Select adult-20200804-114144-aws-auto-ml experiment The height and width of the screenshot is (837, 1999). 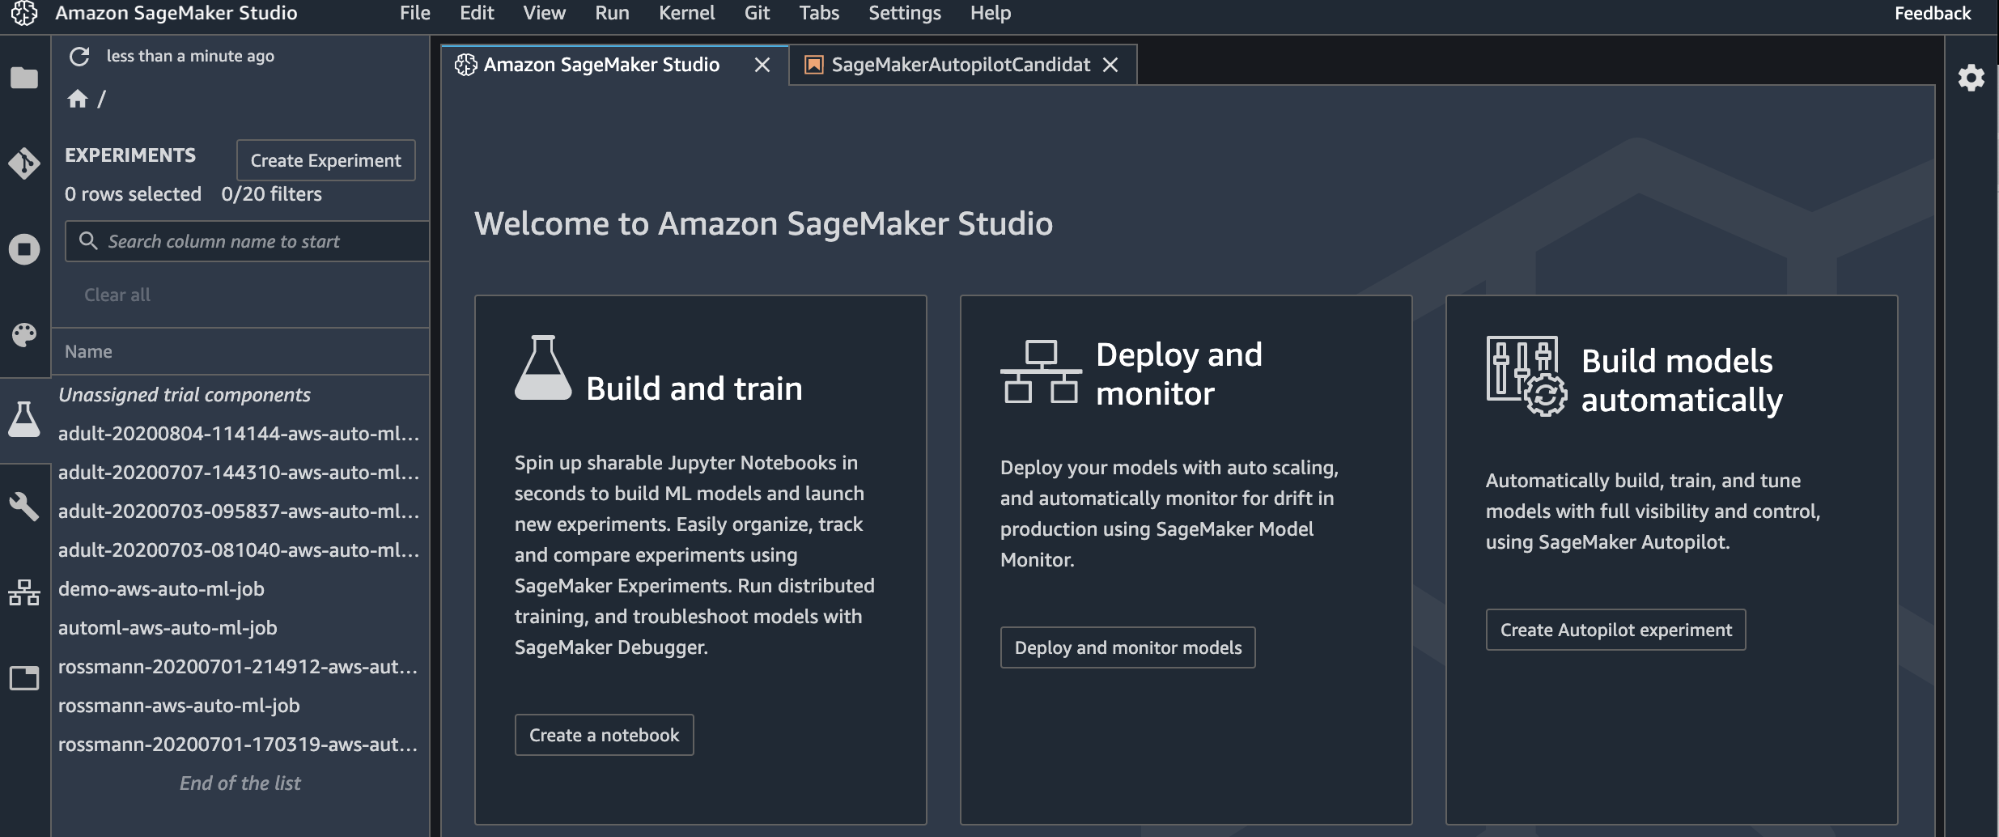click(240, 434)
